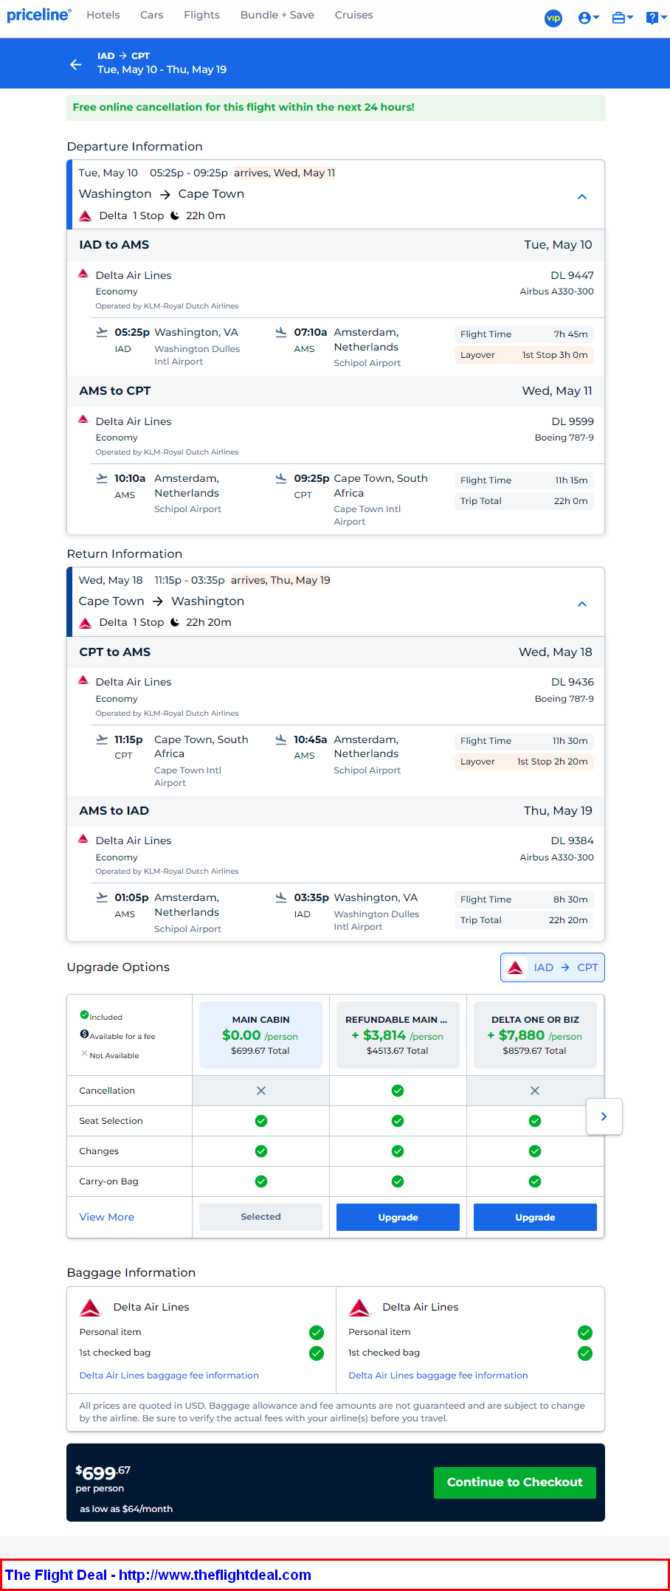
Task: Click green check beside right Personal item
Action: pyautogui.click(x=585, y=1332)
